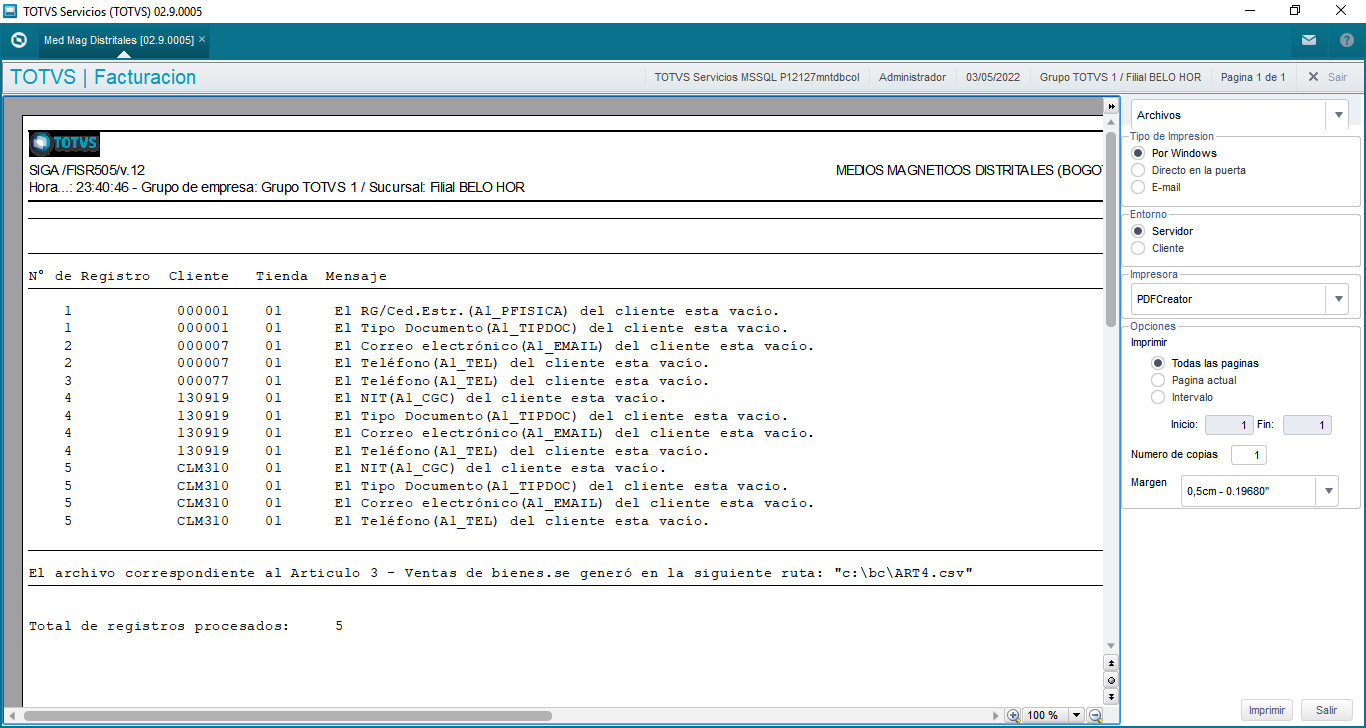The width and height of the screenshot is (1366, 728).
Task: Click the vertical scrollbar up arrow
Action: pos(1111,122)
